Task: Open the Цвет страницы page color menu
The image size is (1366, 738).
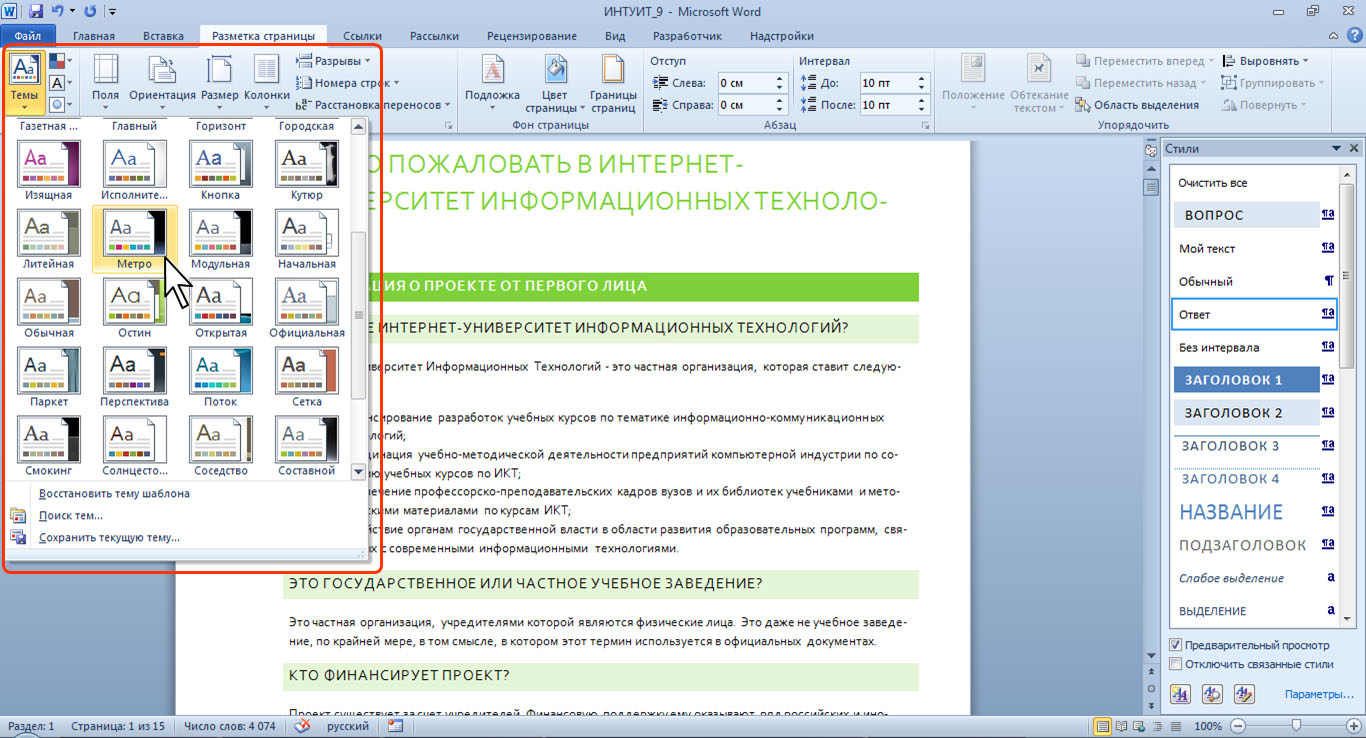Action: click(554, 82)
